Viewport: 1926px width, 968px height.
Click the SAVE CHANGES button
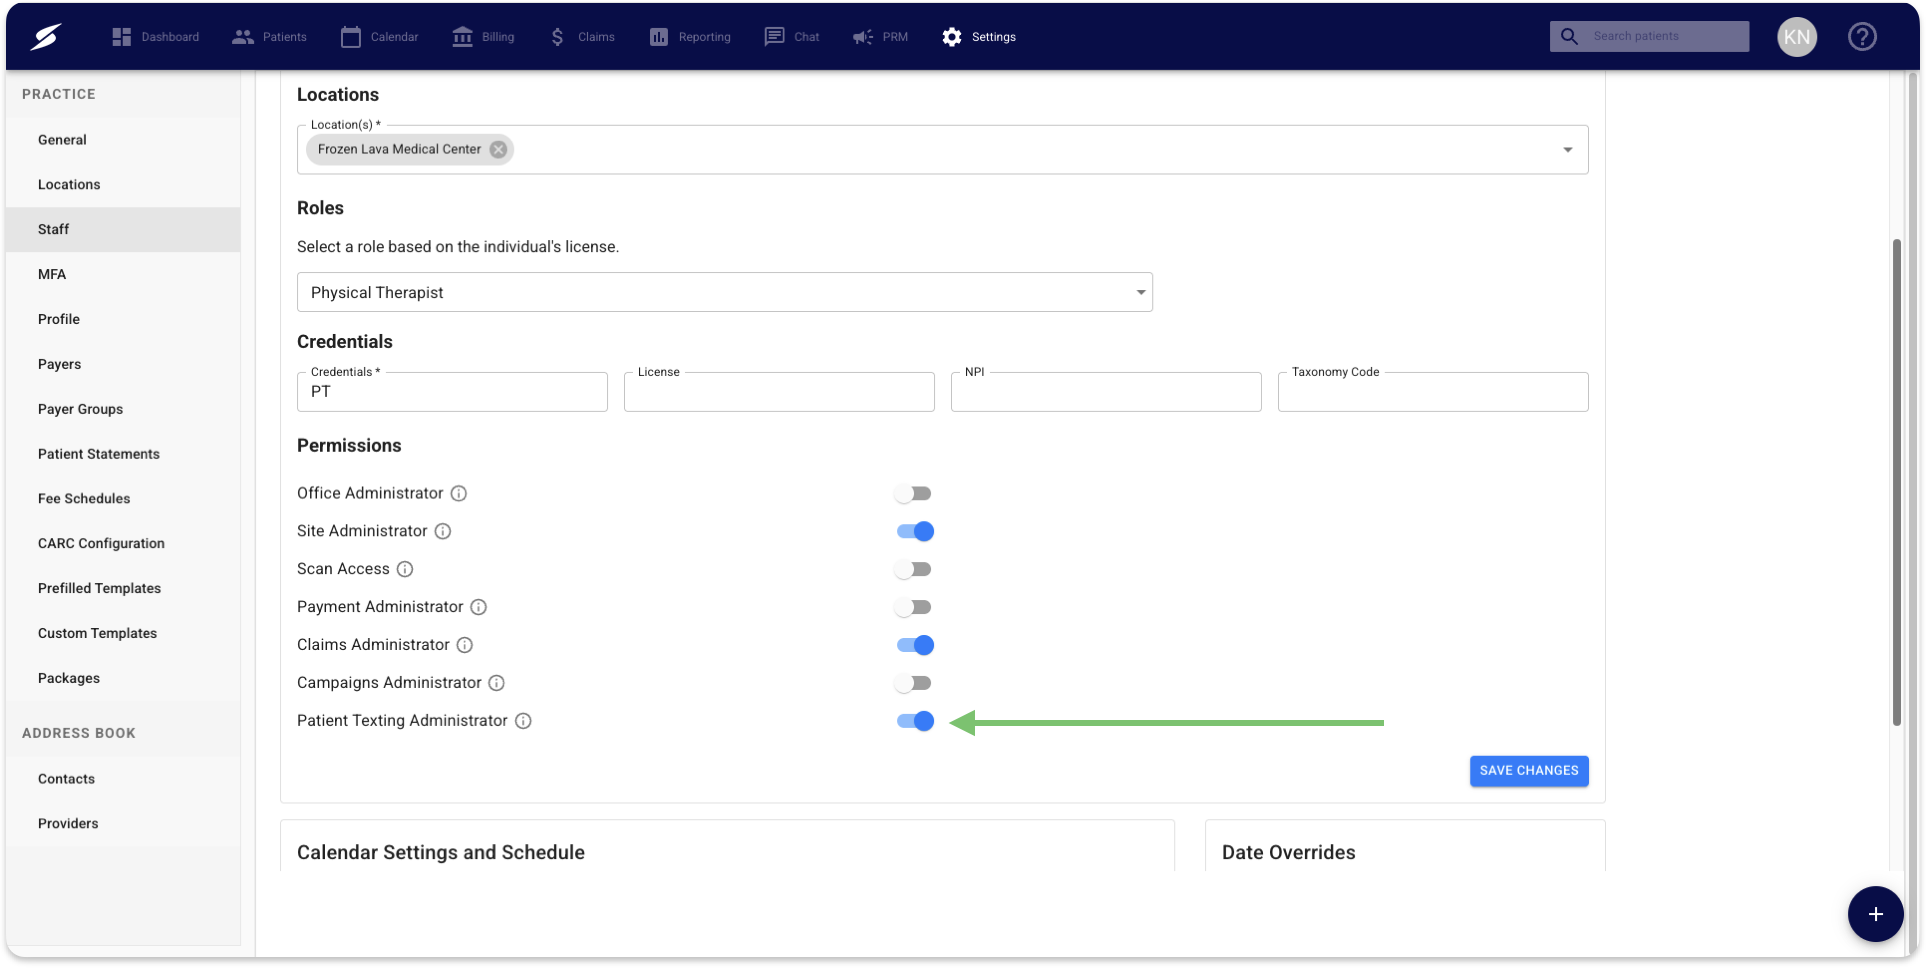[x=1529, y=771]
